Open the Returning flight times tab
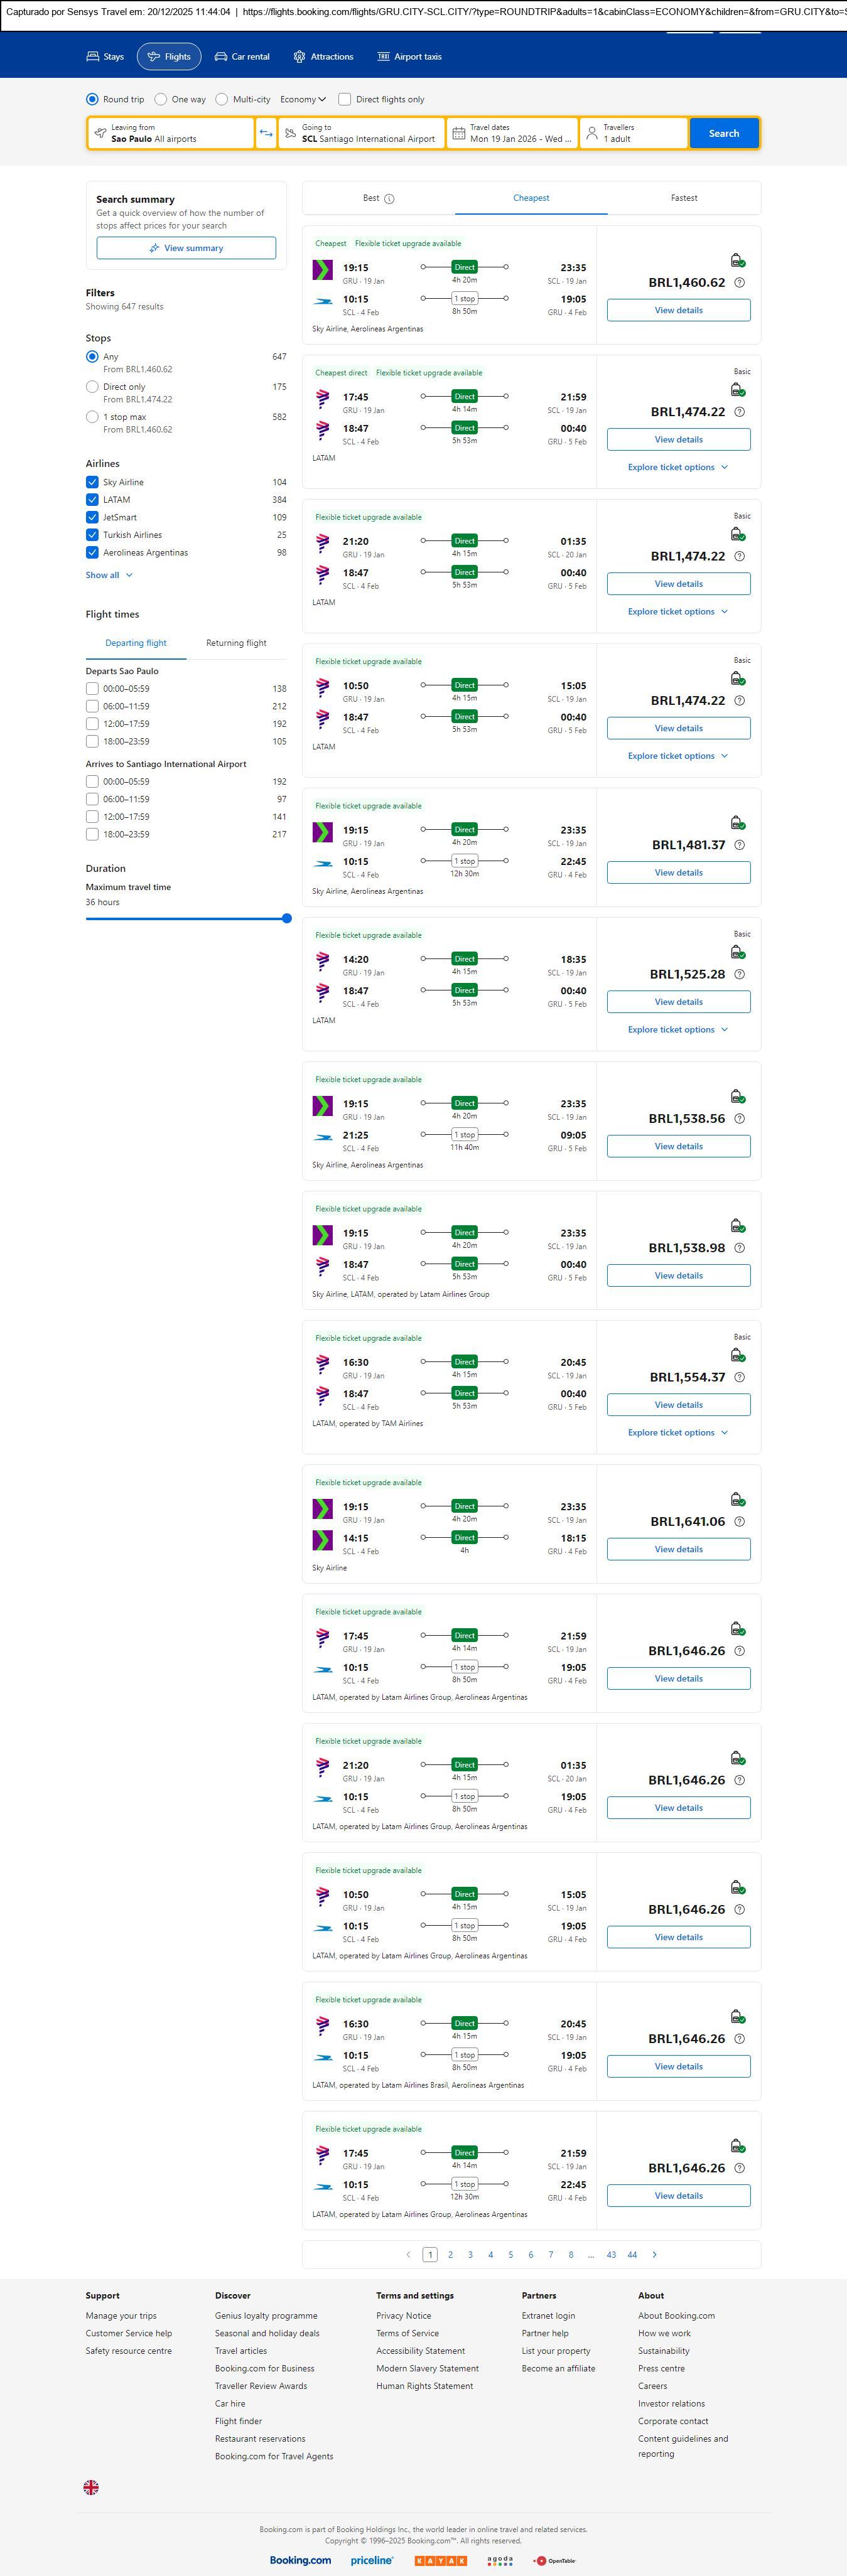Image resolution: width=847 pixels, height=2576 pixels. (x=236, y=643)
